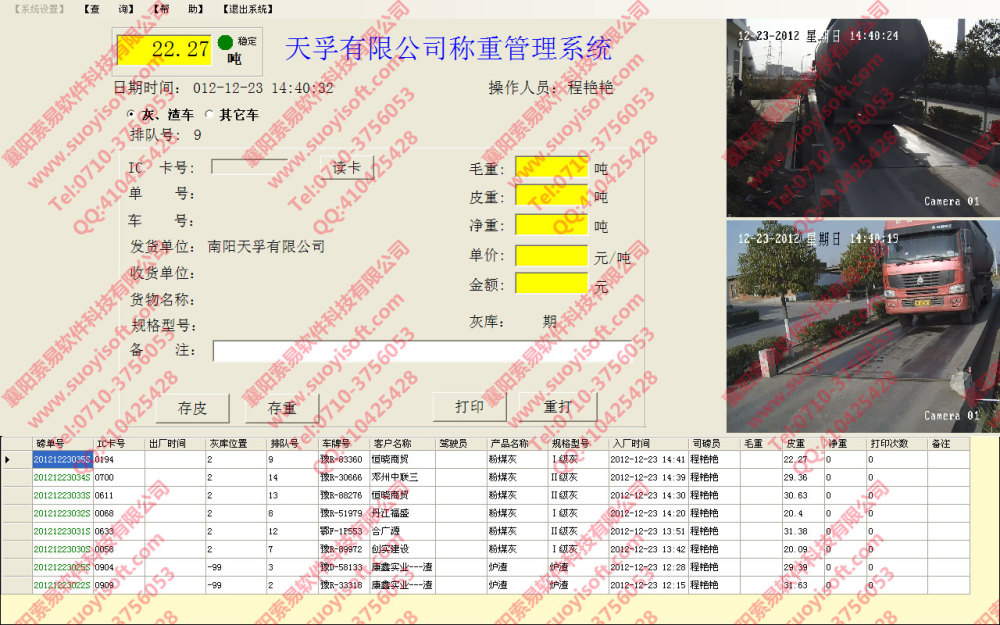The height and width of the screenshot is (625, 1000).
Task: Click the yellow 净重 field
Action: pyautogui.click(x=552, y=225)
